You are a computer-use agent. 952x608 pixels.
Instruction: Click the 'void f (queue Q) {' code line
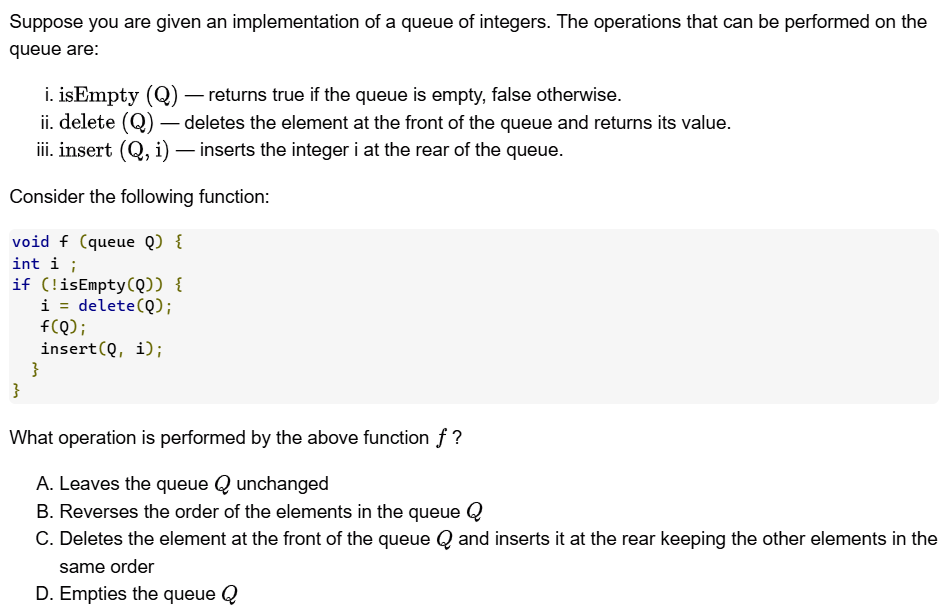(97, 241)
